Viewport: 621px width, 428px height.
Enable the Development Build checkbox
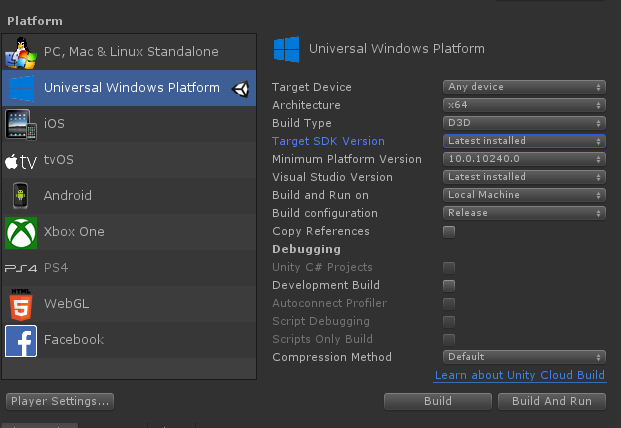[449, 285]
